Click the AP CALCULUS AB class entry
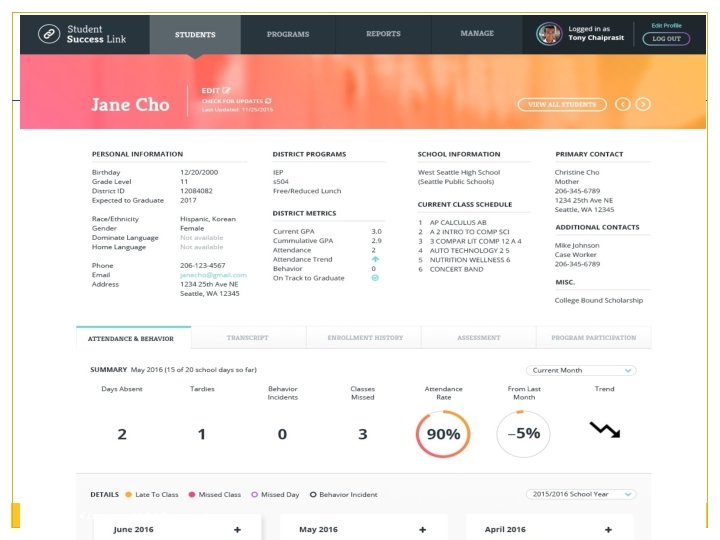720x540 pixels. coord(458,222)
